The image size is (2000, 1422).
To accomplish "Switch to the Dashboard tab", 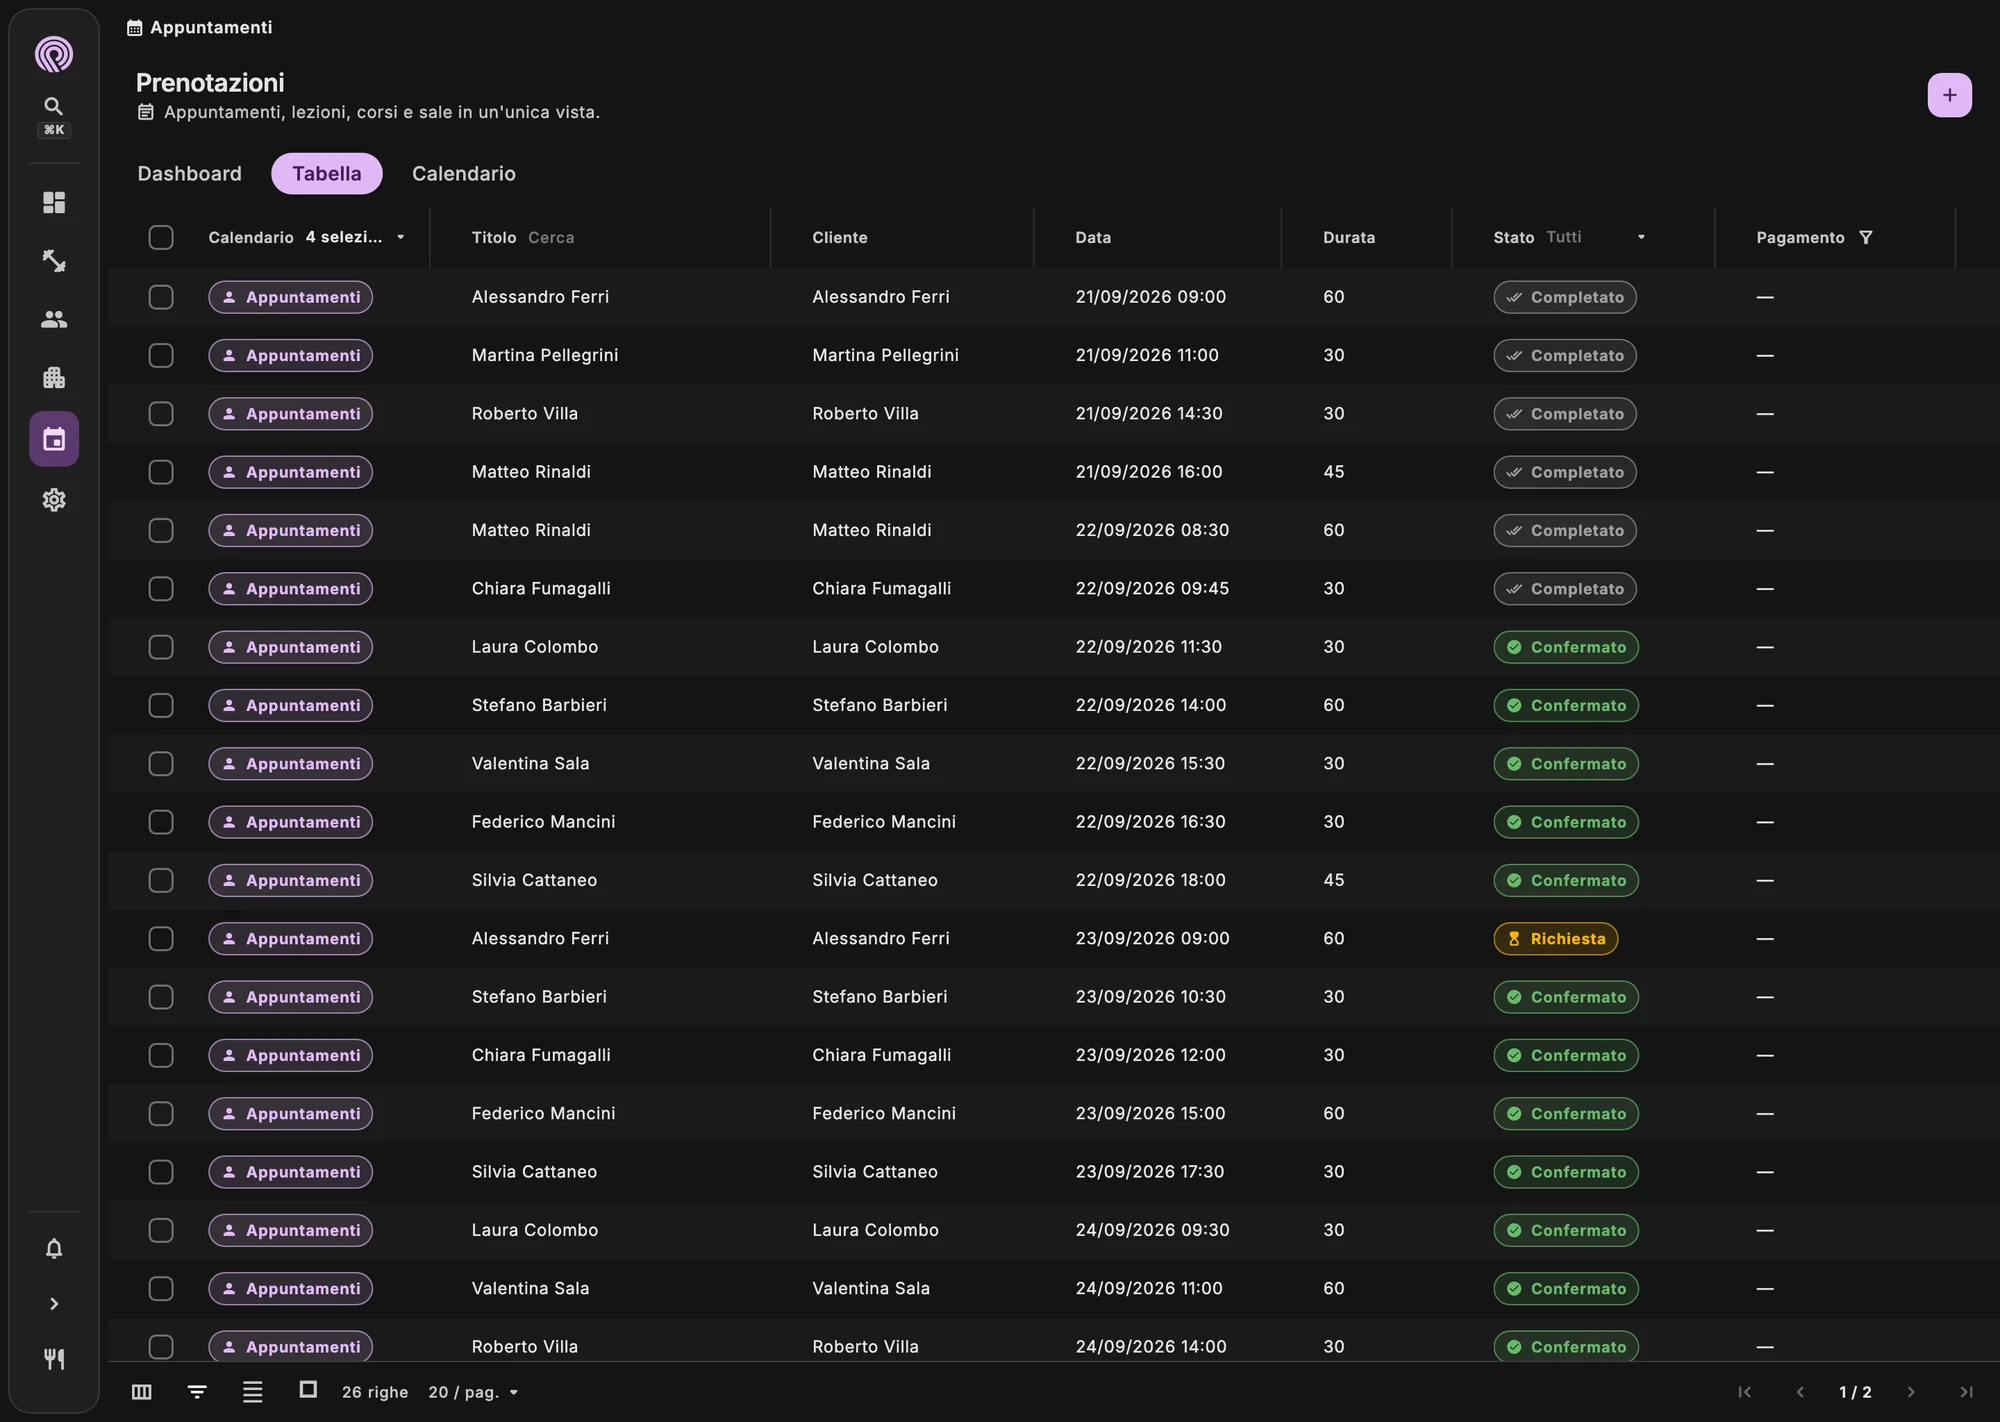I will click(x=189, y=174).
